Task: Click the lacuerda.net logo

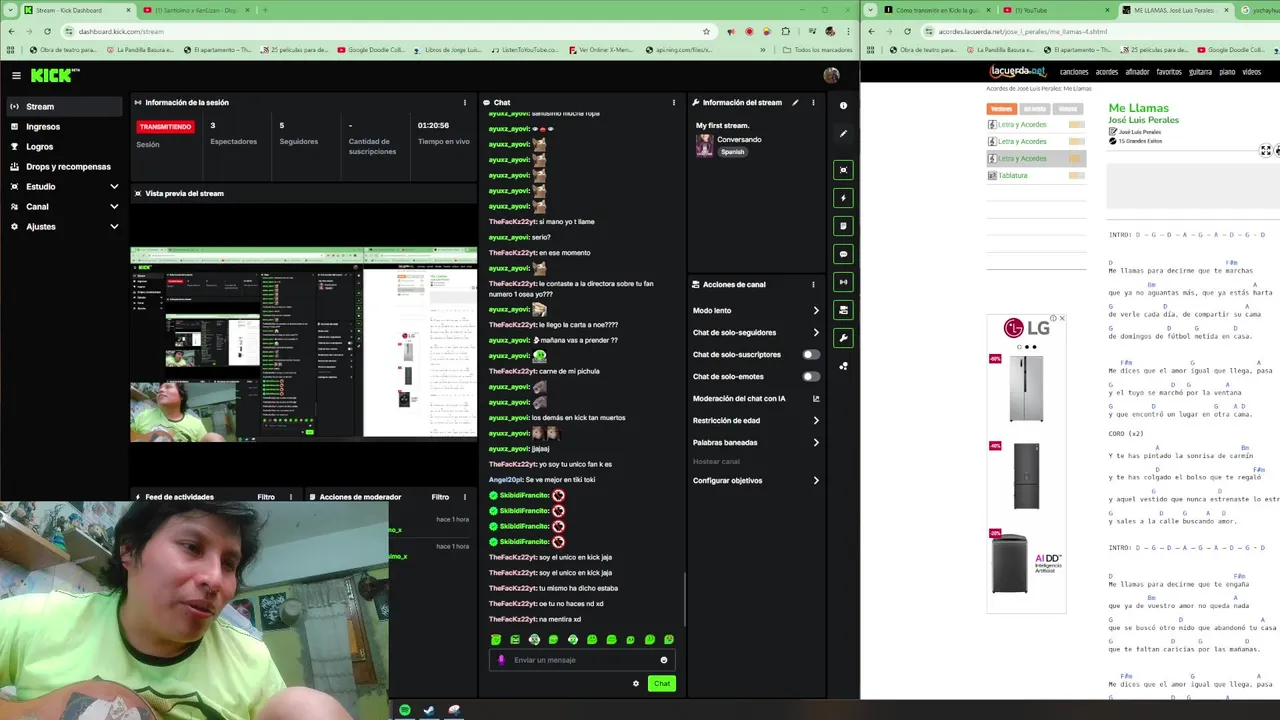Action: coord(1017,72)
